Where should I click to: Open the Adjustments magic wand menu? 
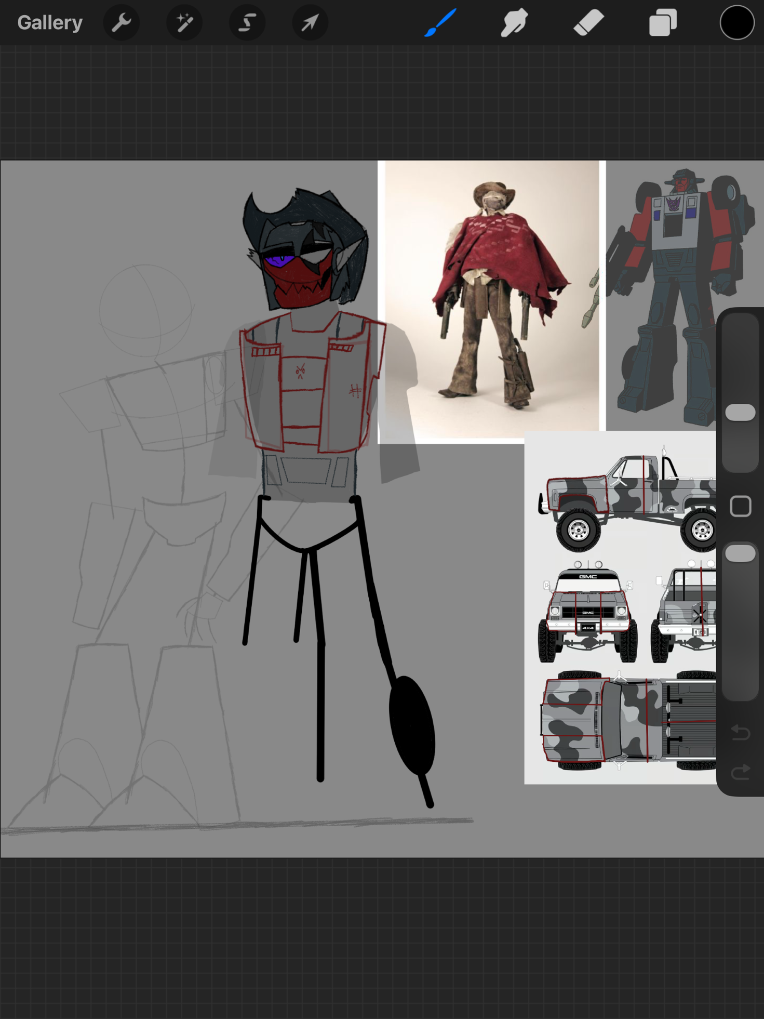[185, 23]
